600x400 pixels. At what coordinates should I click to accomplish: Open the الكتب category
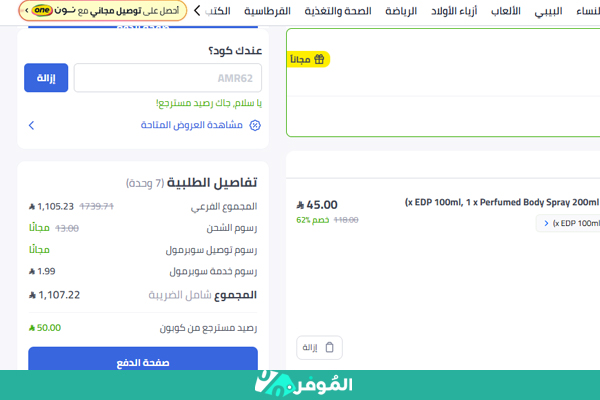(217, 11)
